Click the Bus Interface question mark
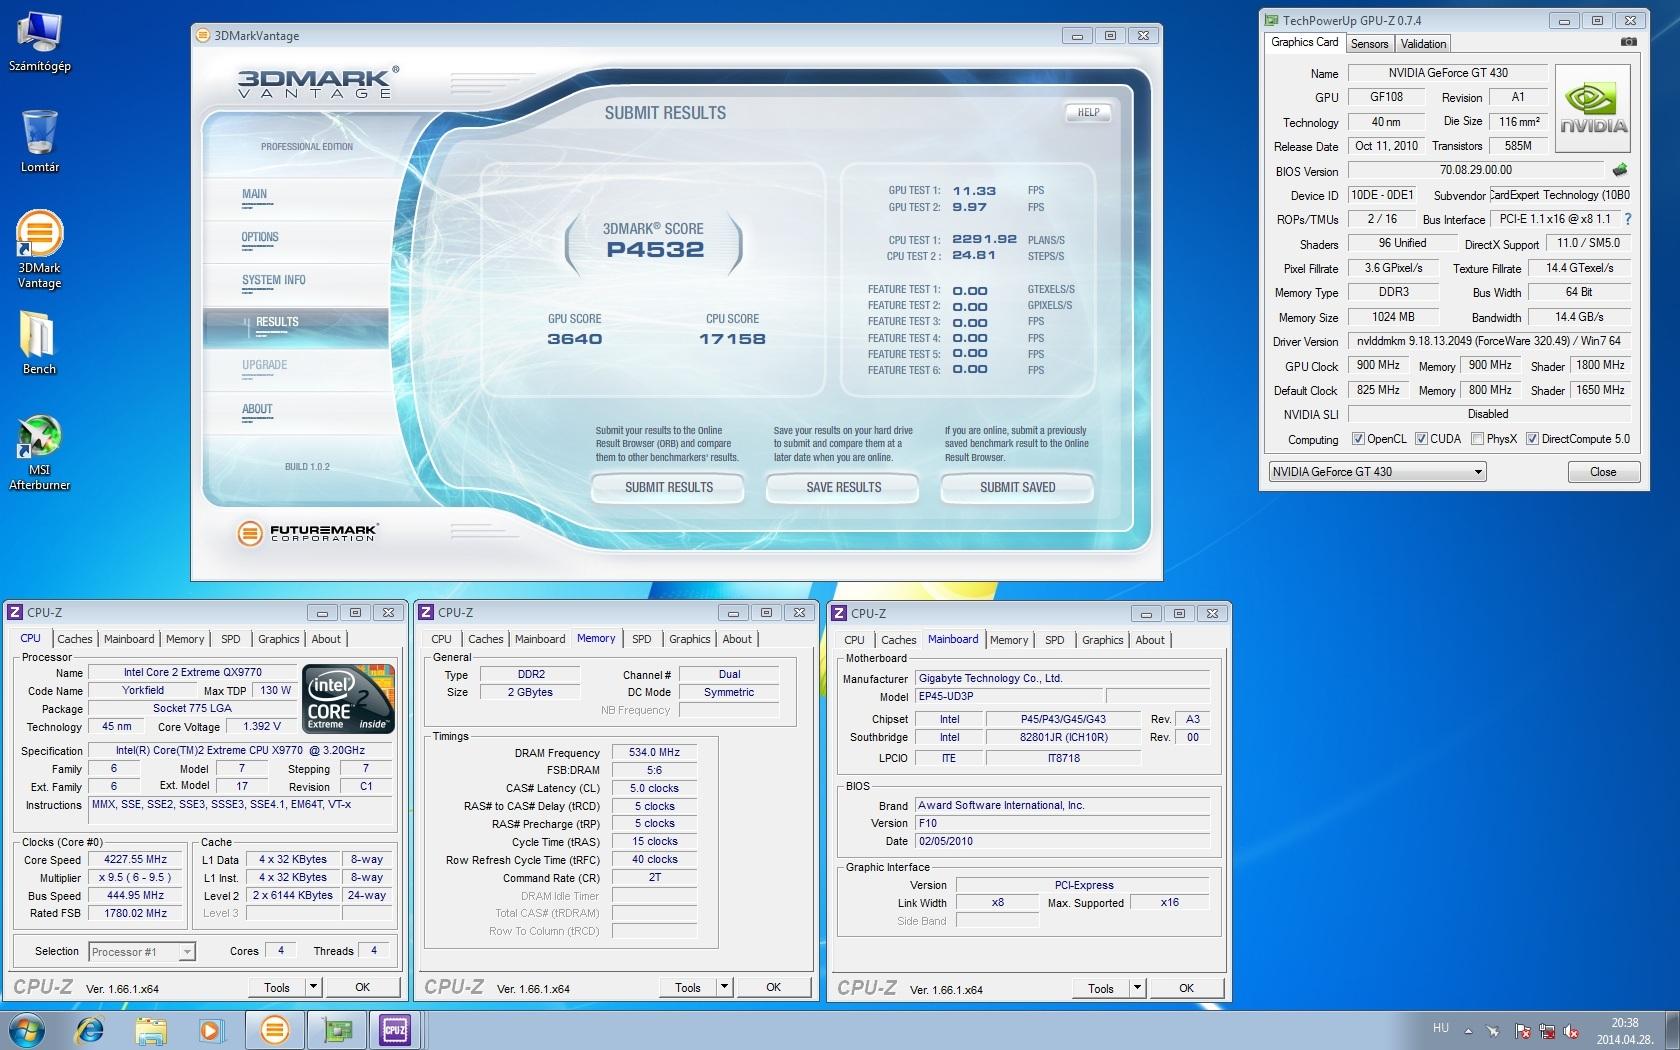Viewport: 1680px width, 1050px height. point(1627,219)
